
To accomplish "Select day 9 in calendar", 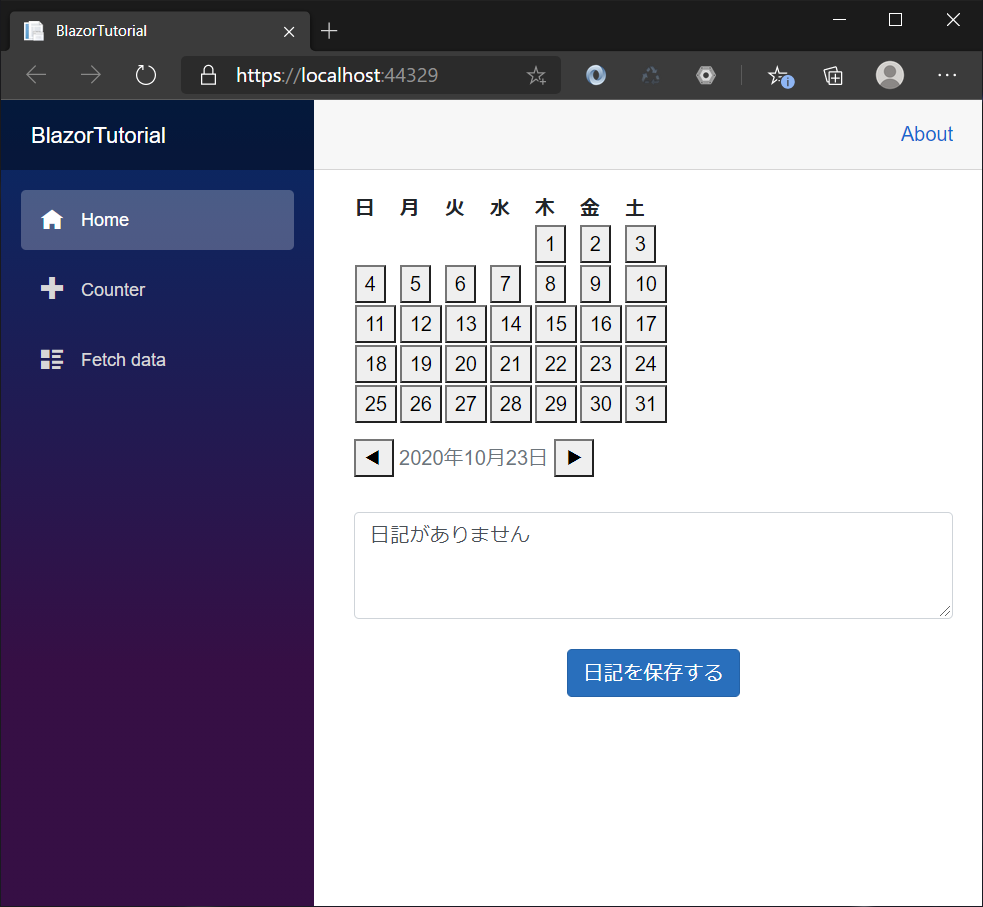I will point(596,284).
